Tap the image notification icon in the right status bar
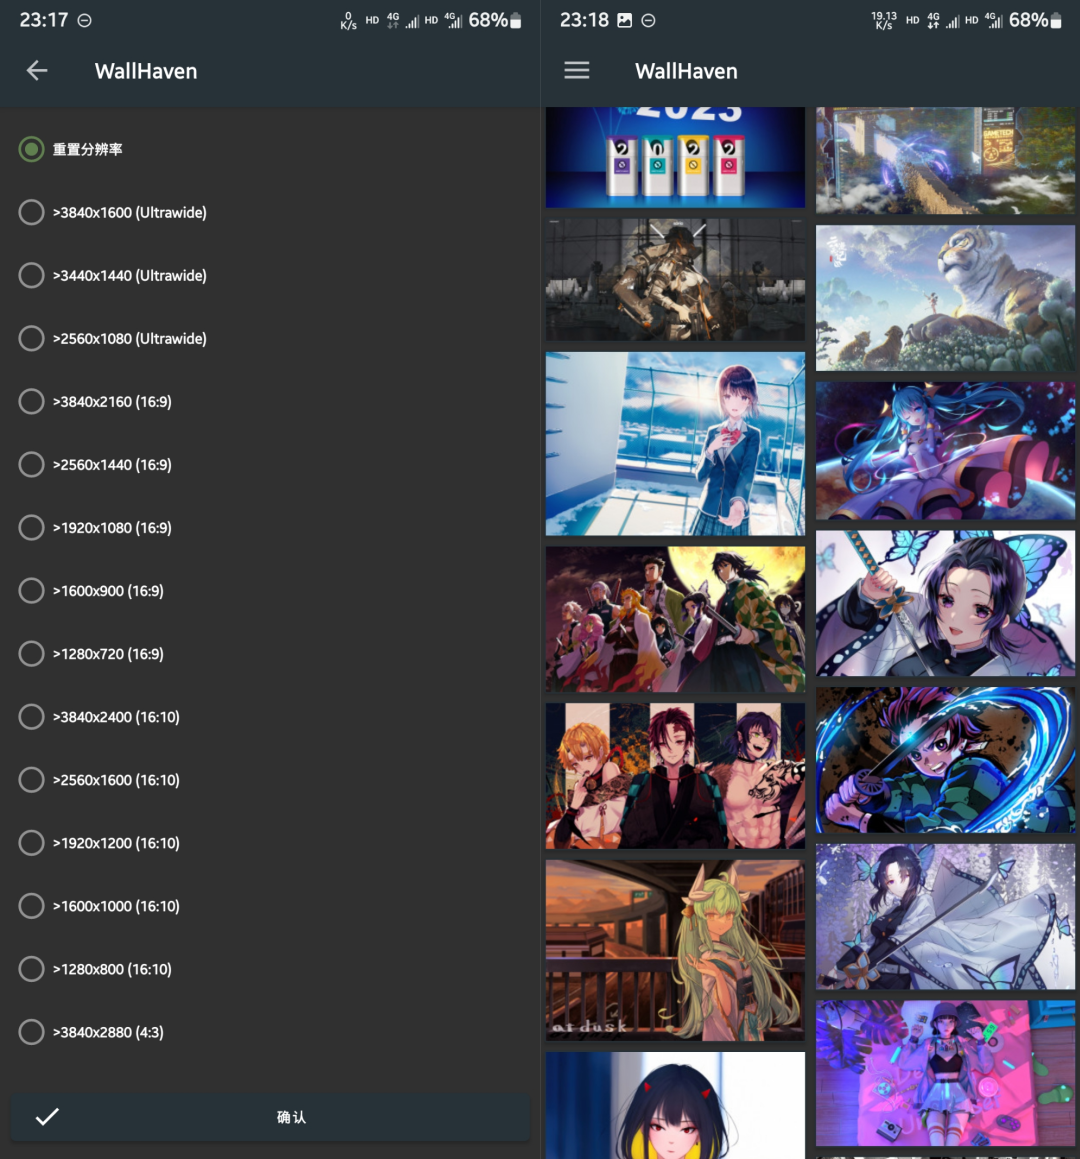 click(625, 21)
